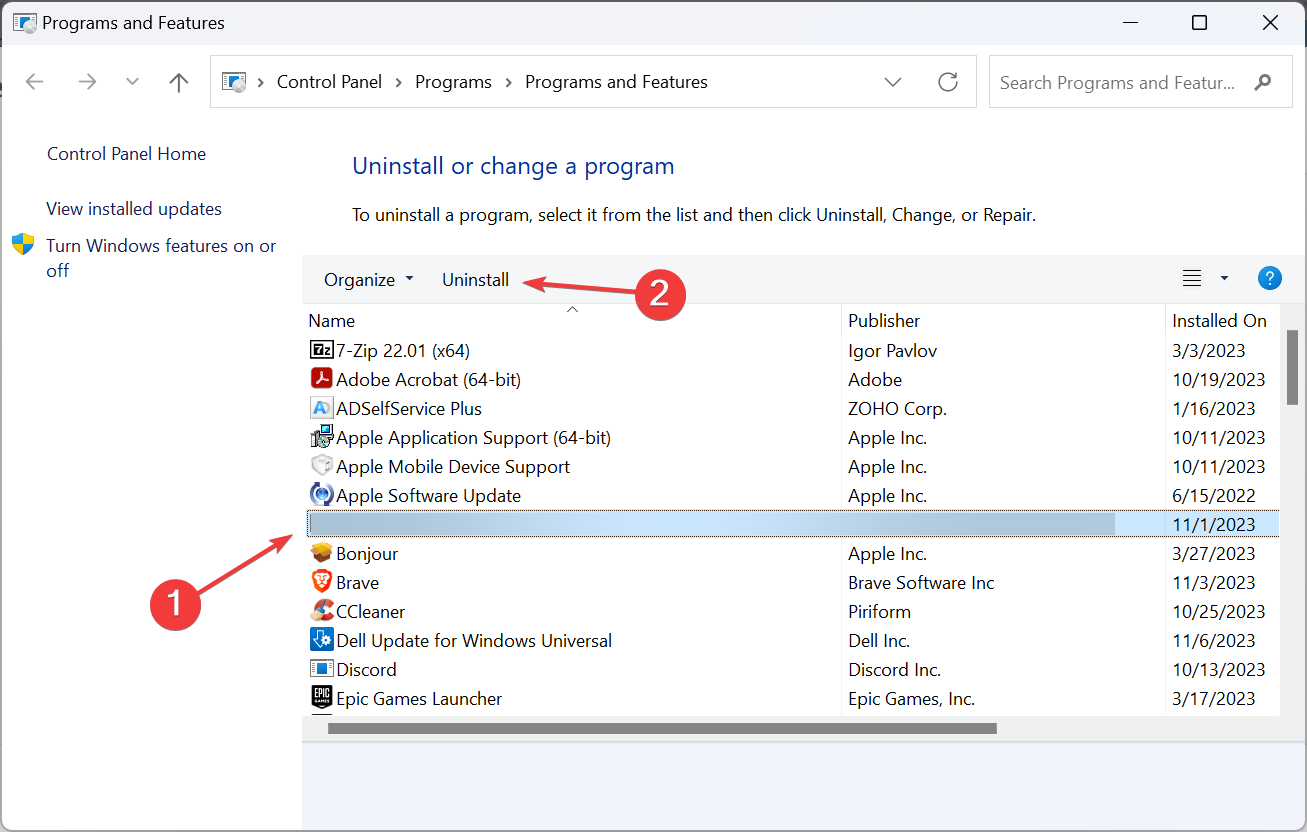Open Turn Windows features on or off

point(161,258)
